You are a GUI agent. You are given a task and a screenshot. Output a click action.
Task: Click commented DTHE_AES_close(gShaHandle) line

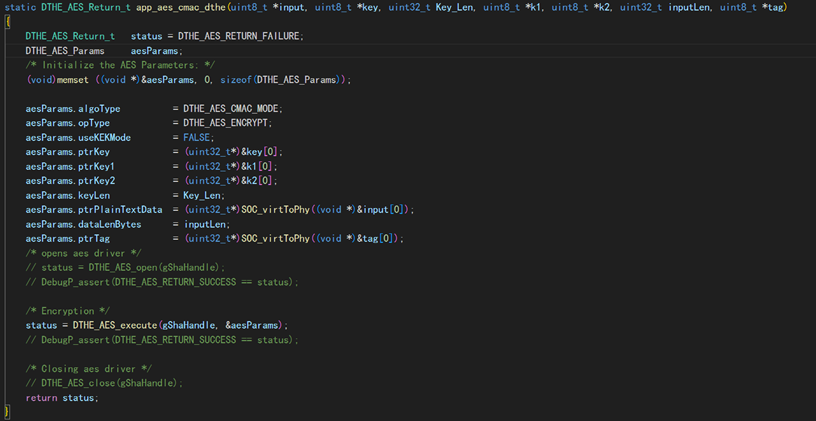pos(105,383)
